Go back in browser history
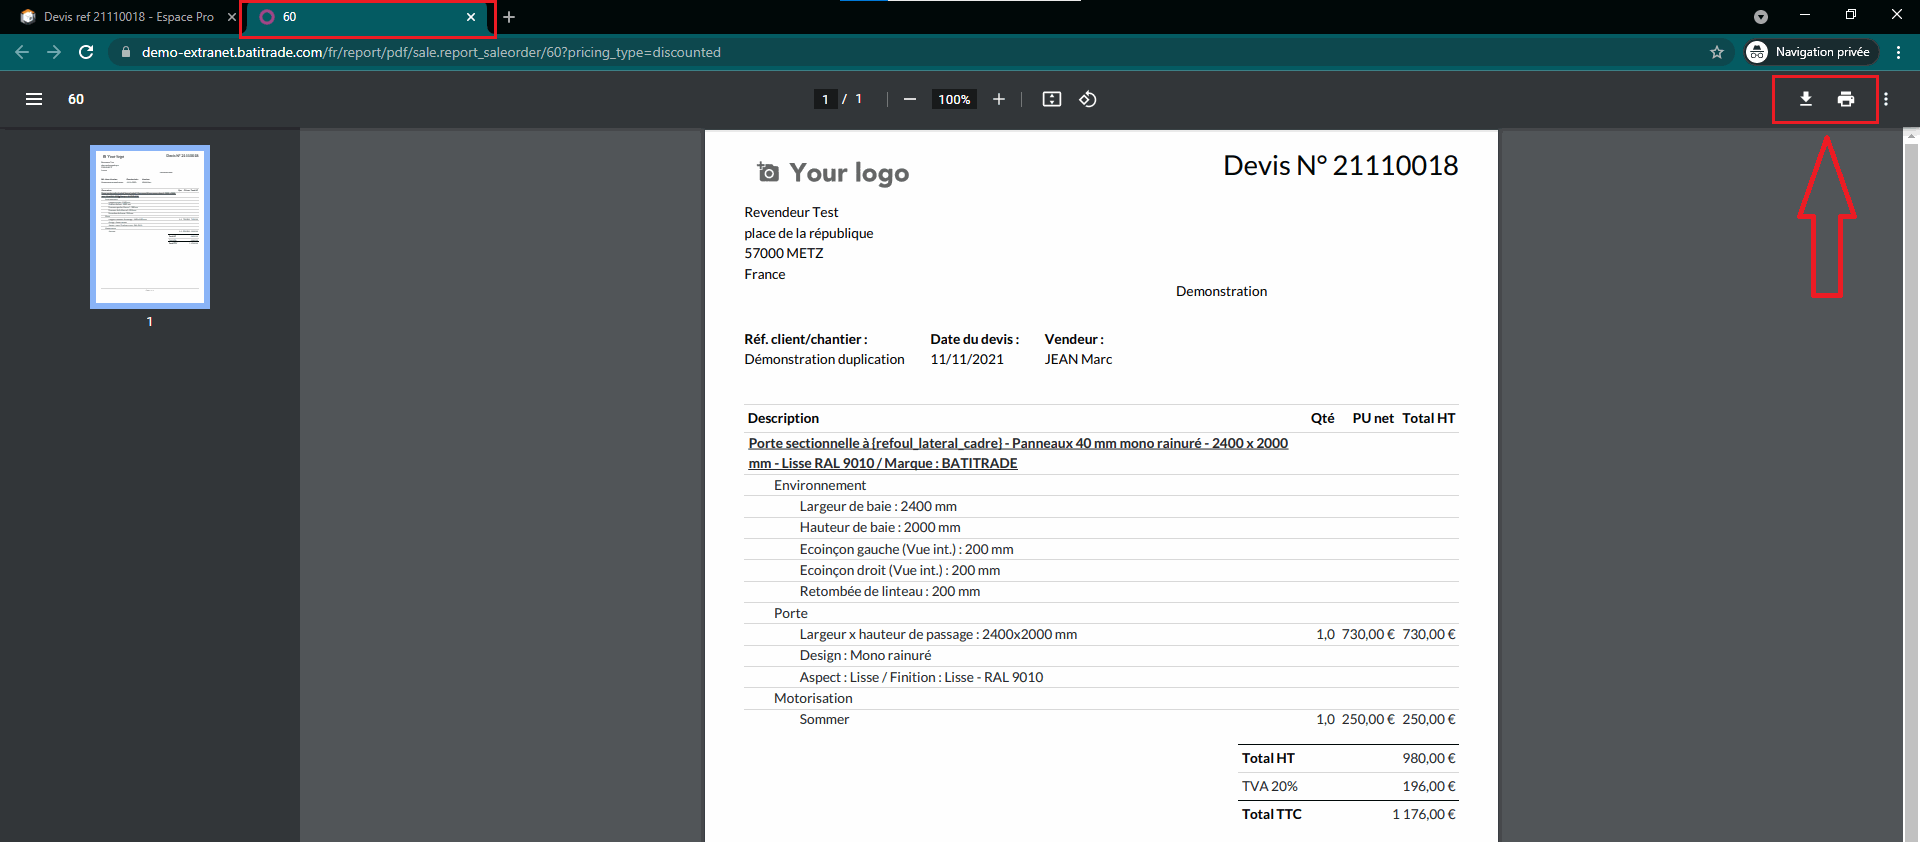The width and height of the screenshot is (1920, 842). tap(22, 52)
